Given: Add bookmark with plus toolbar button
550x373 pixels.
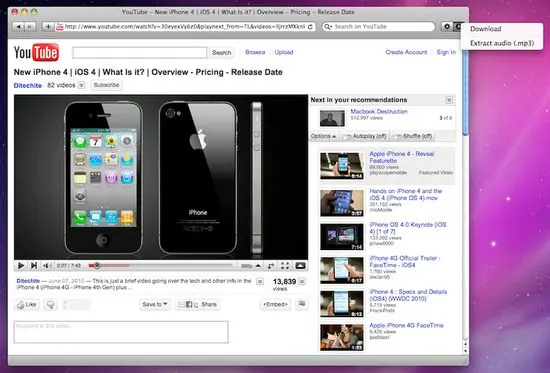Looking at the screenshot, I should [x=48, y=27].
